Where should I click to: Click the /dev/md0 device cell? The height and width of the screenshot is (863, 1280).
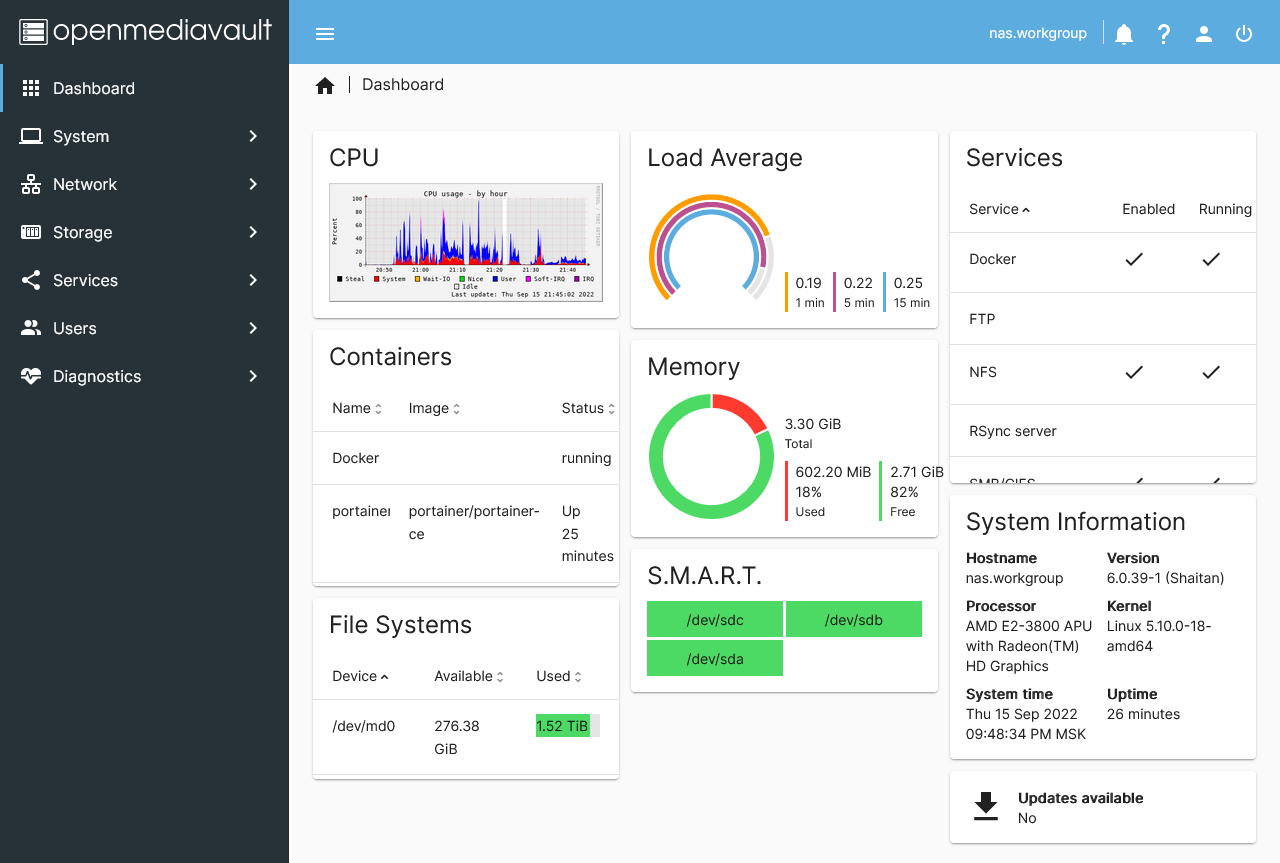point(364,726)
